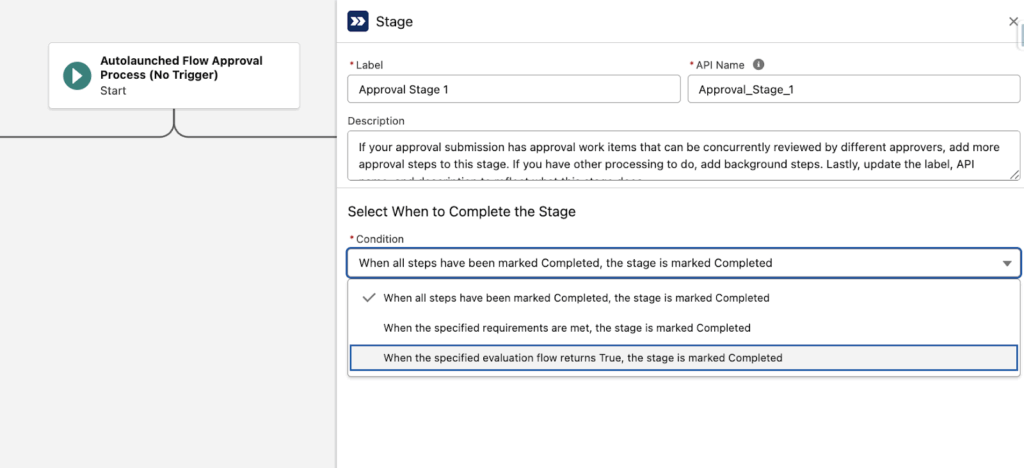Click the checkmark beside the selected condition option
1024x468 pixels.
[x=369, y=298]
